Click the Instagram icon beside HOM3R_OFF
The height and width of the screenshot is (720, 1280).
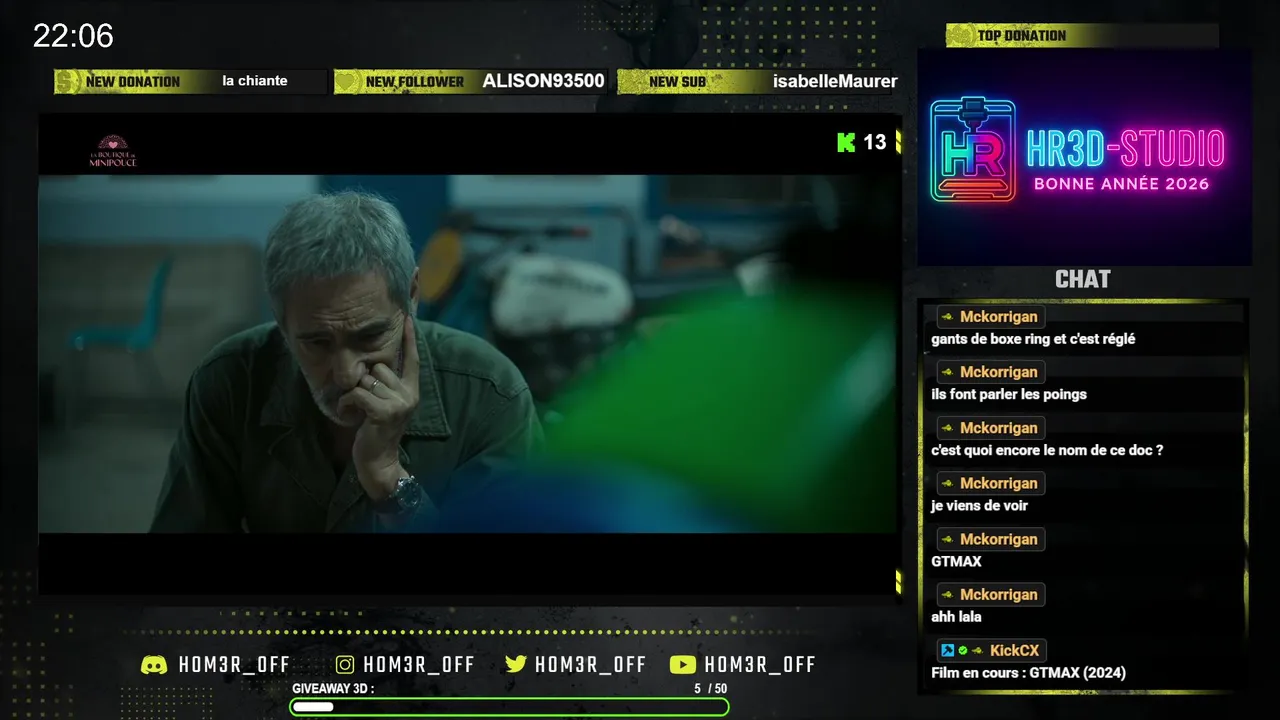345,665
